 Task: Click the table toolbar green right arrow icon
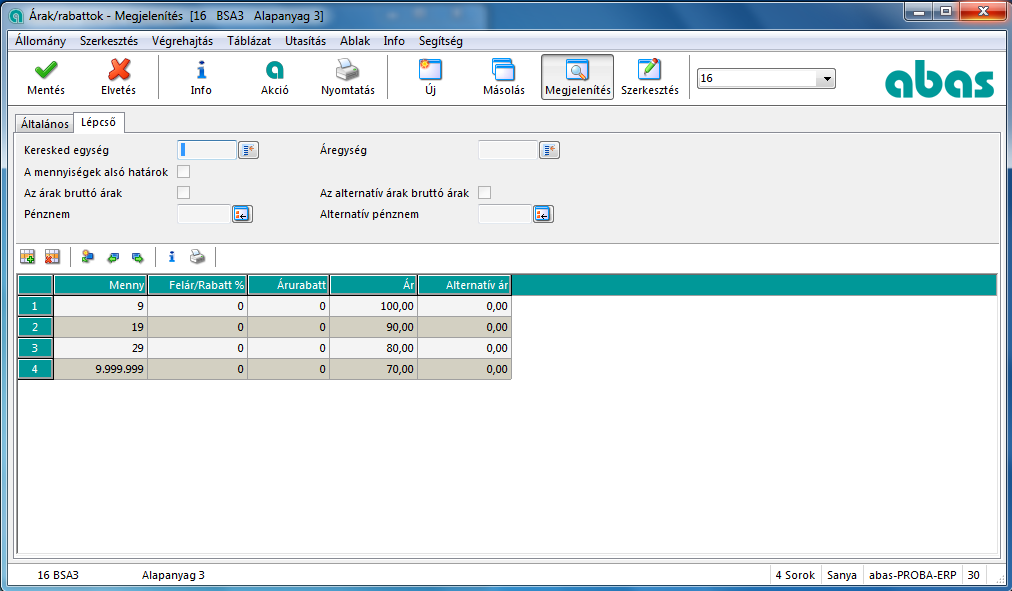(x=137, y=257)
